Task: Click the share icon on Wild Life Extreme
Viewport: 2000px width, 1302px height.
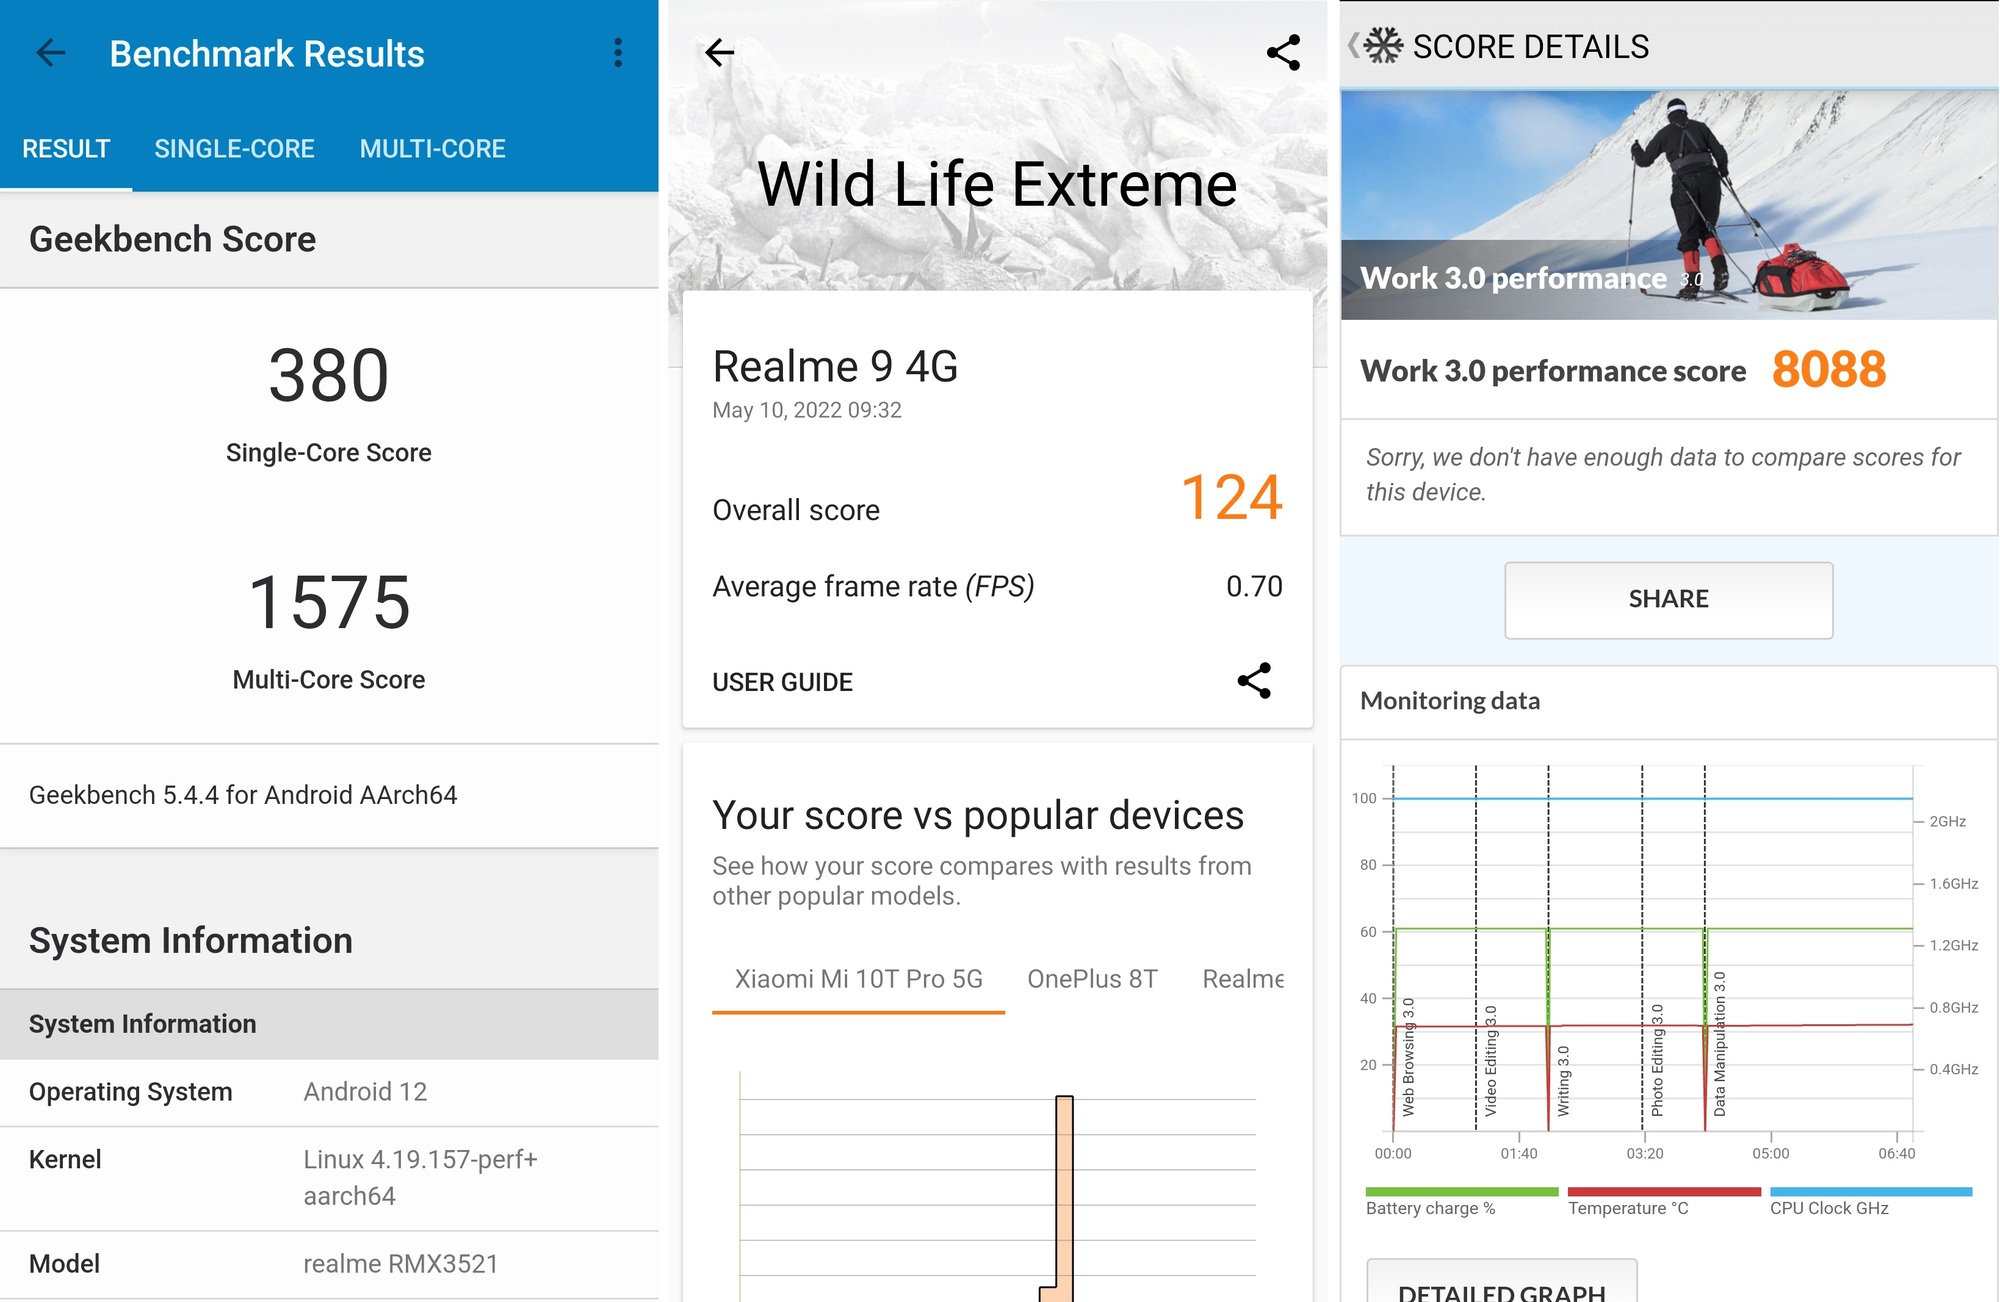Action: [1281, 51]
